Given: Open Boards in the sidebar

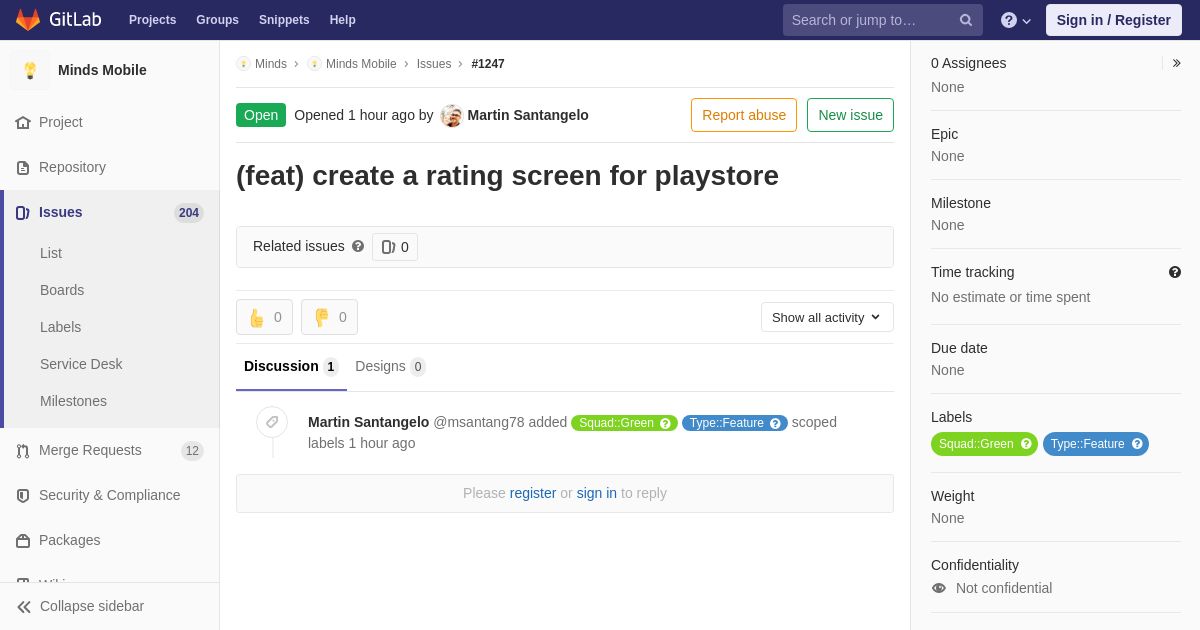Looking at the screenshot, I should tap(62, 290).
